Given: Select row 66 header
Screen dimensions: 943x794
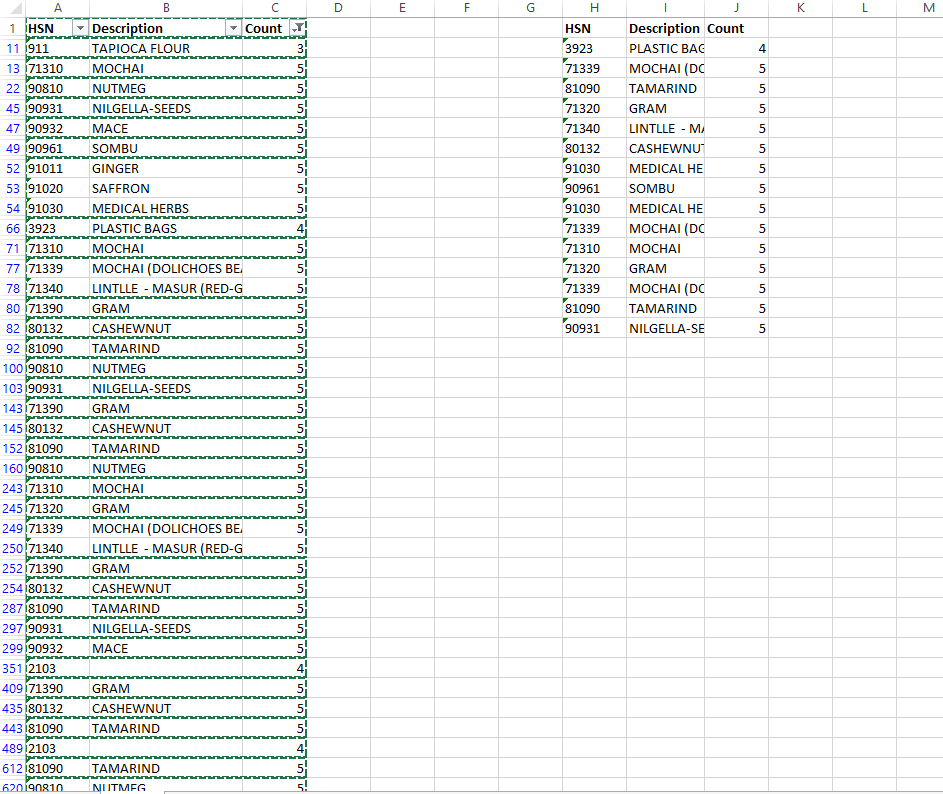Looking at the screenshot, I should click(13, 229).
